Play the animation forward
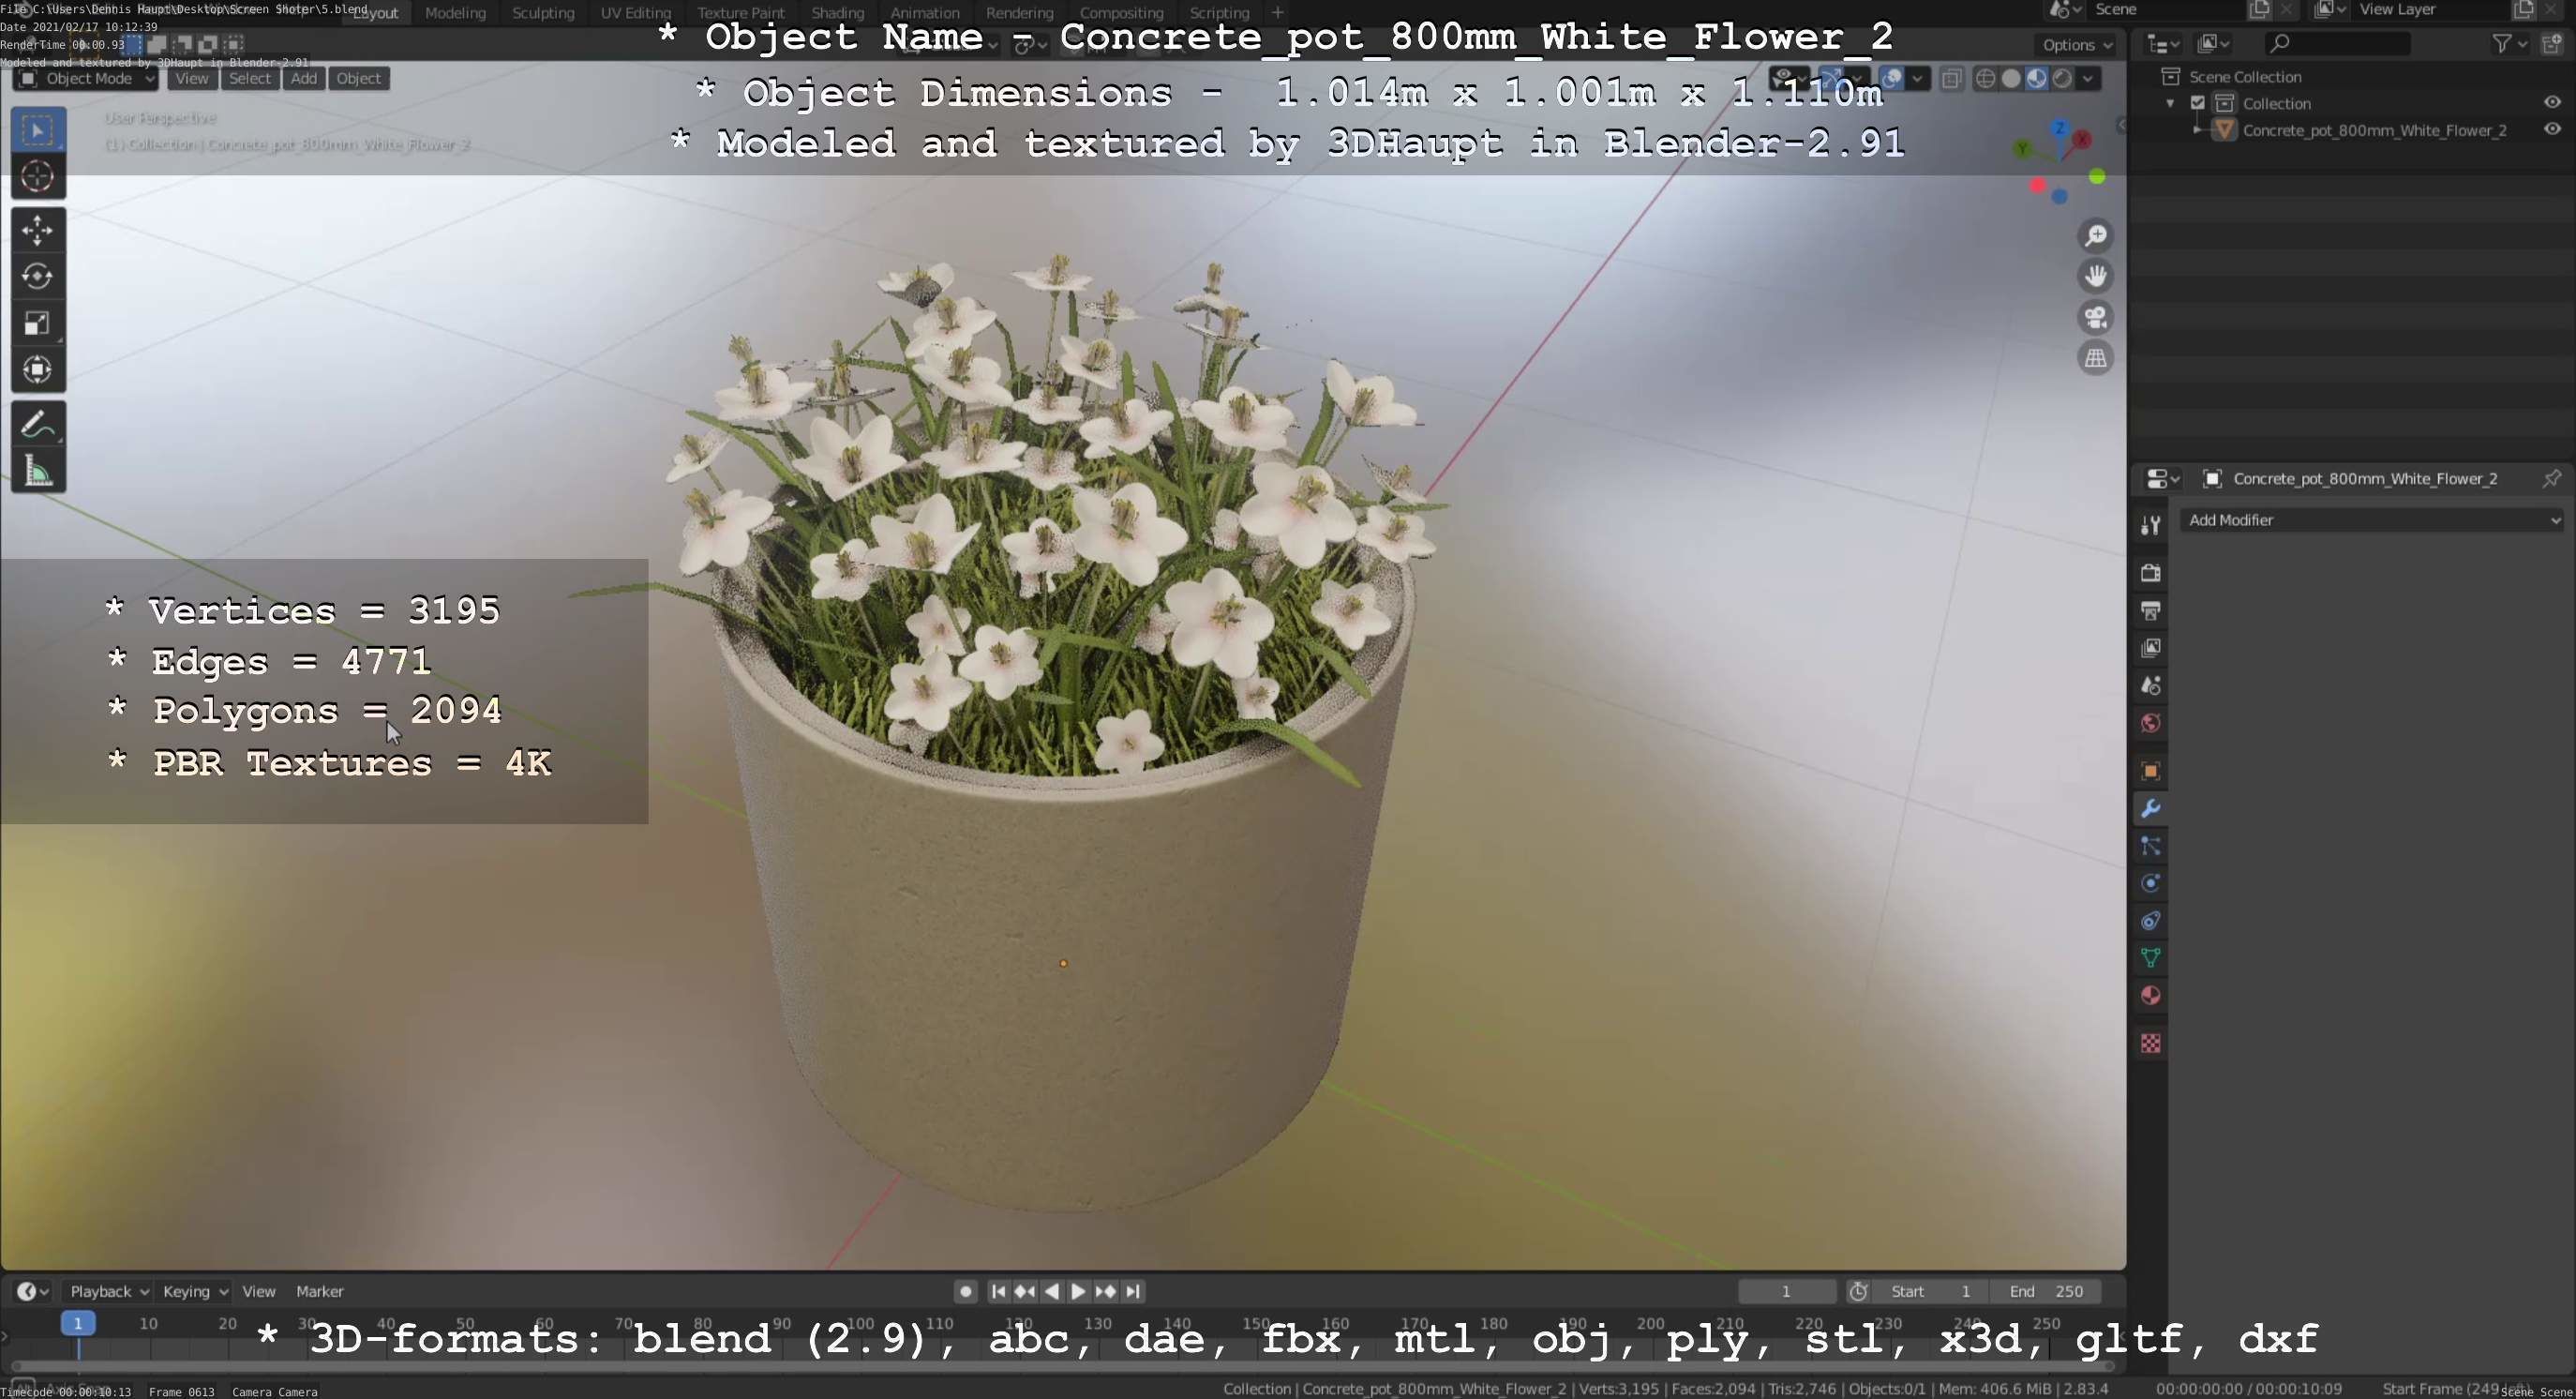The image size is (2576, 1399). coord(1078,1292)
